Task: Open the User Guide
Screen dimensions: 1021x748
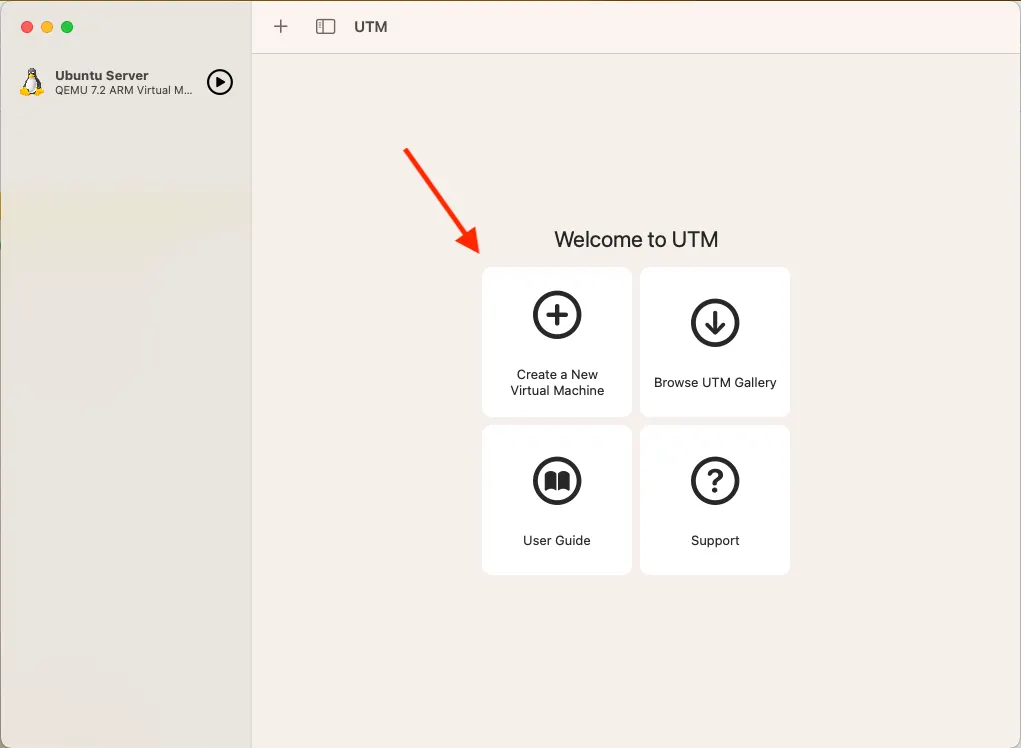Action: [557, 500]
